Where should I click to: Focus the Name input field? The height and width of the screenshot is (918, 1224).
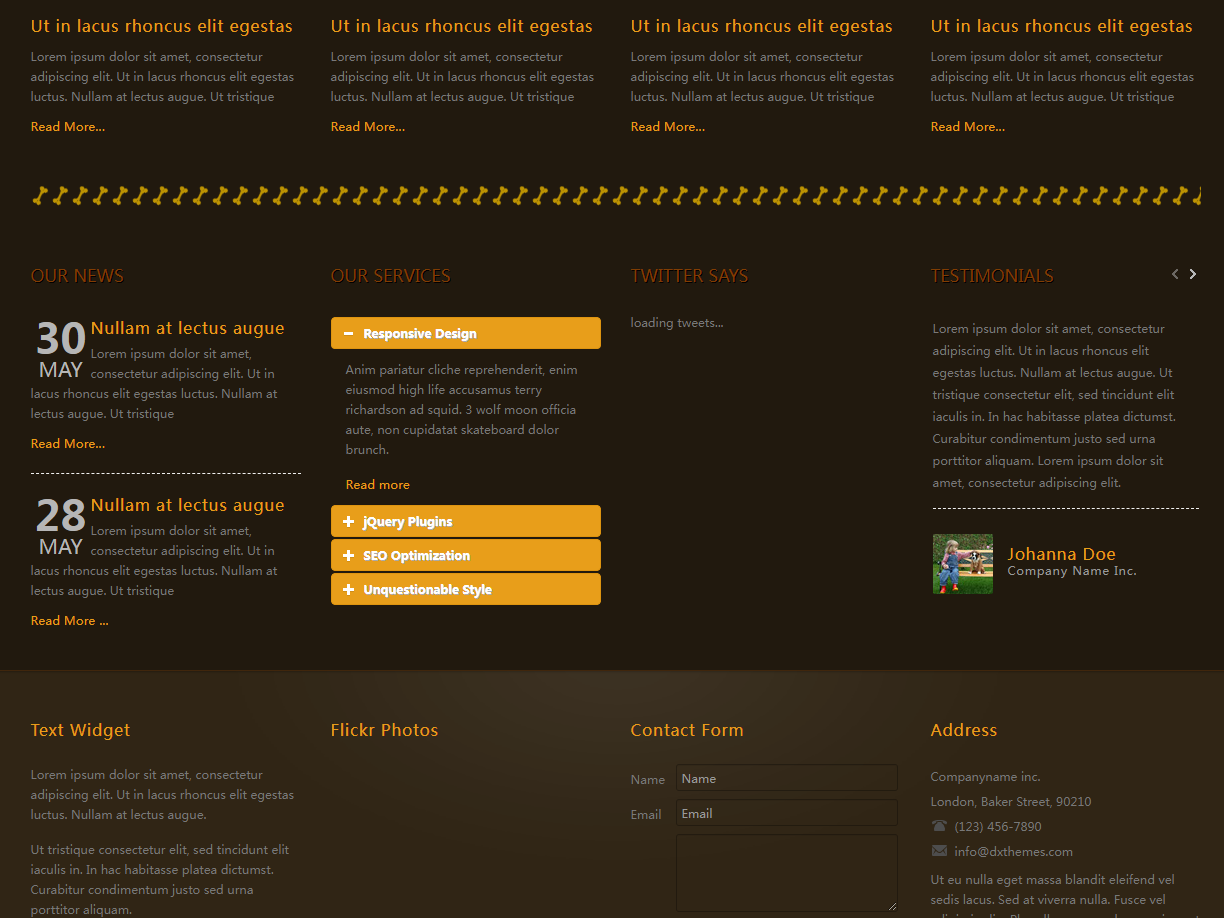coord(787,778)
